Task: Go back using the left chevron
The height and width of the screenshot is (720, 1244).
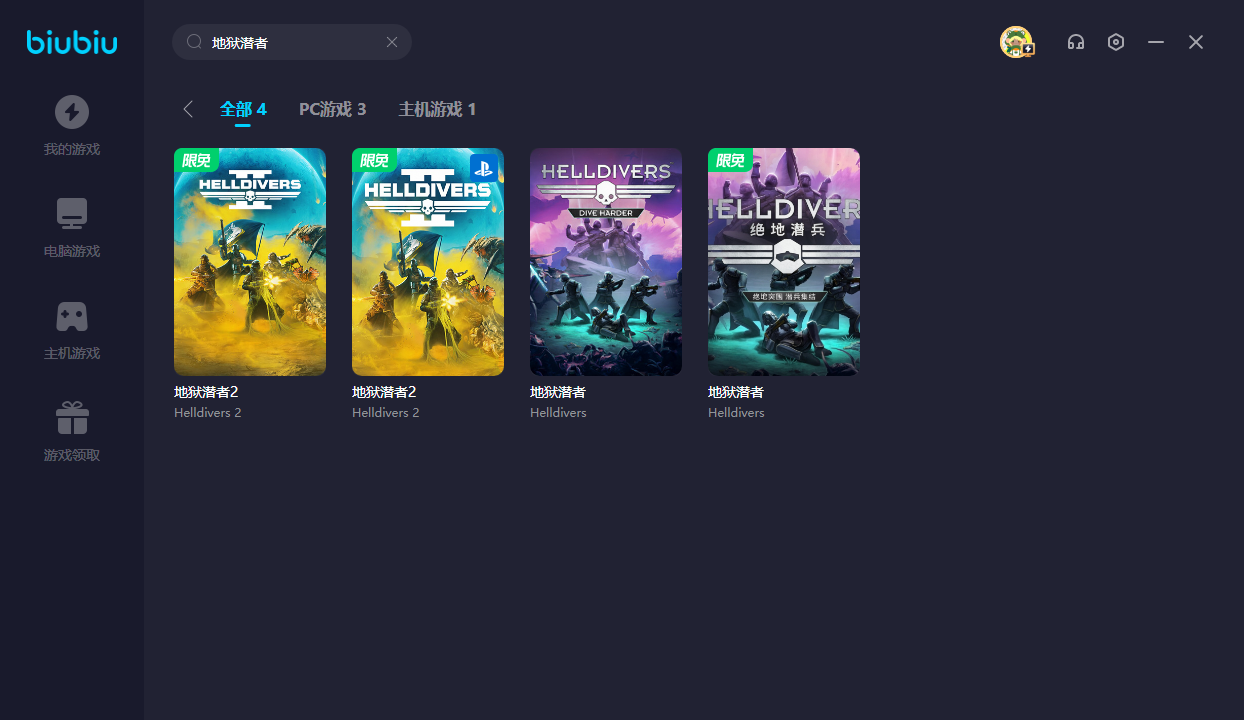Action: pos(188,109)
